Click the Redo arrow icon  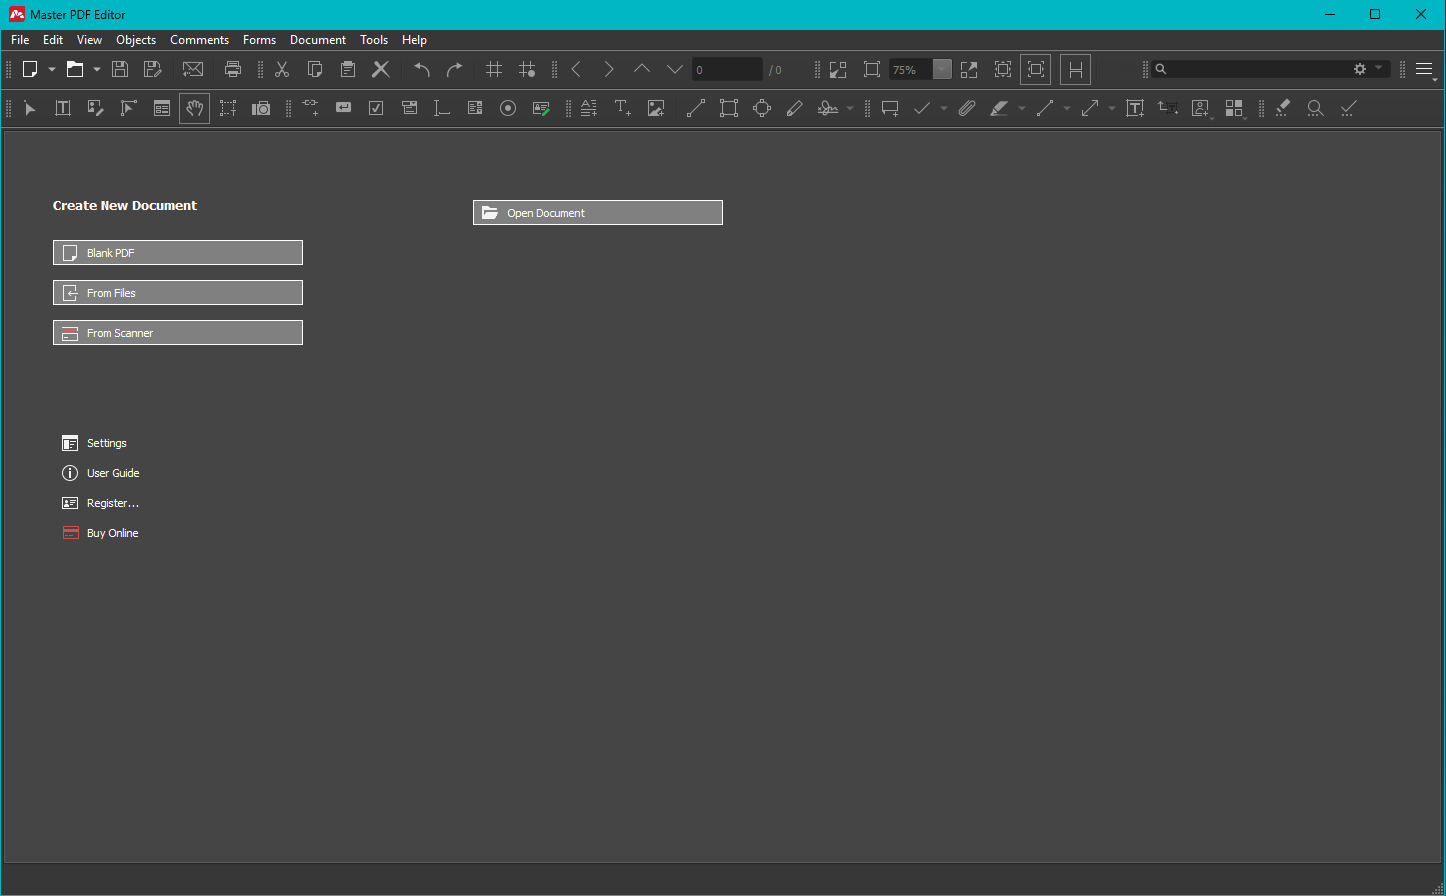coord(455,69)
